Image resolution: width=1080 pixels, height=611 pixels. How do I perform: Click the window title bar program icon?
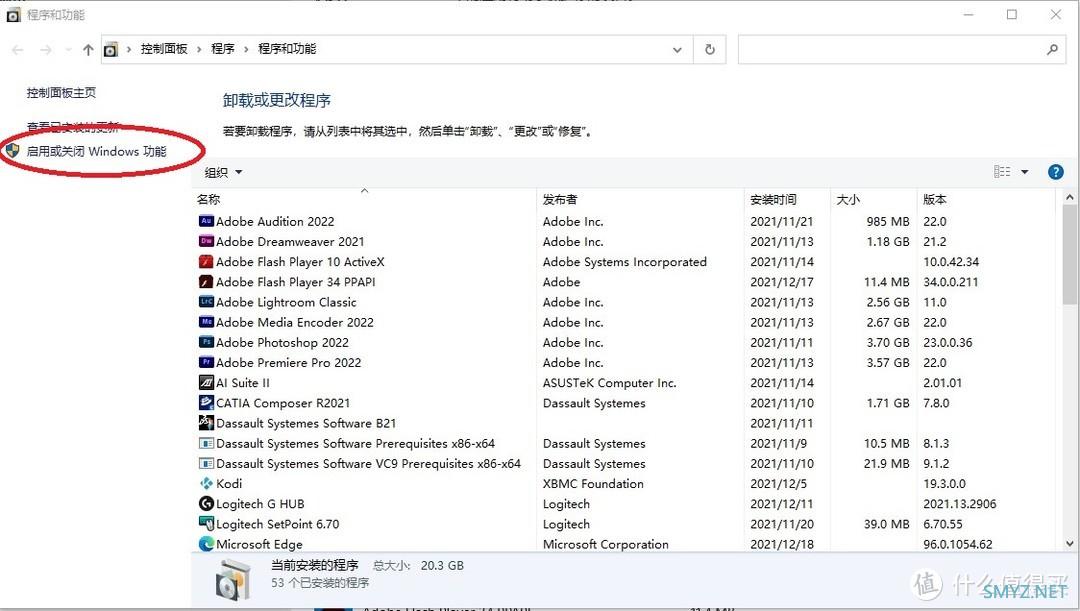(13, 15)
